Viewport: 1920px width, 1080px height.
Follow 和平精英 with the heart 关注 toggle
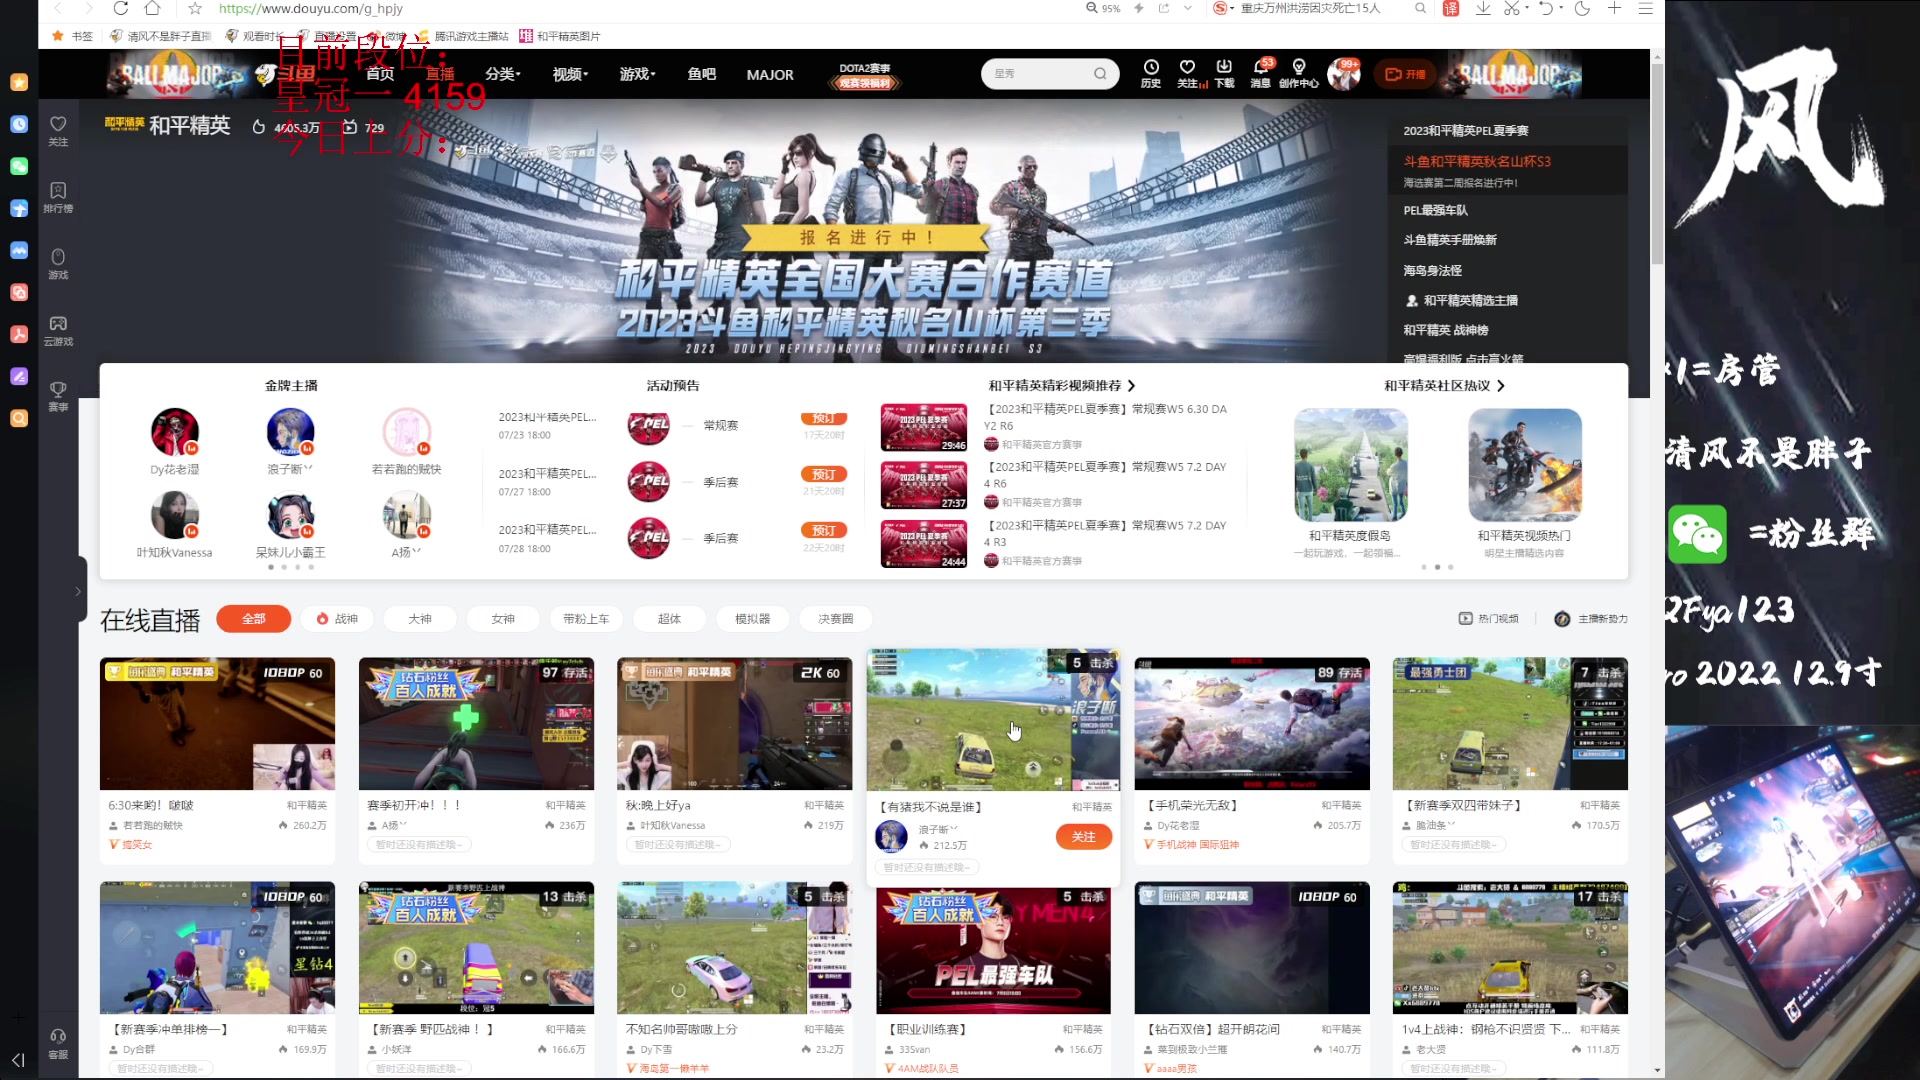58,130
